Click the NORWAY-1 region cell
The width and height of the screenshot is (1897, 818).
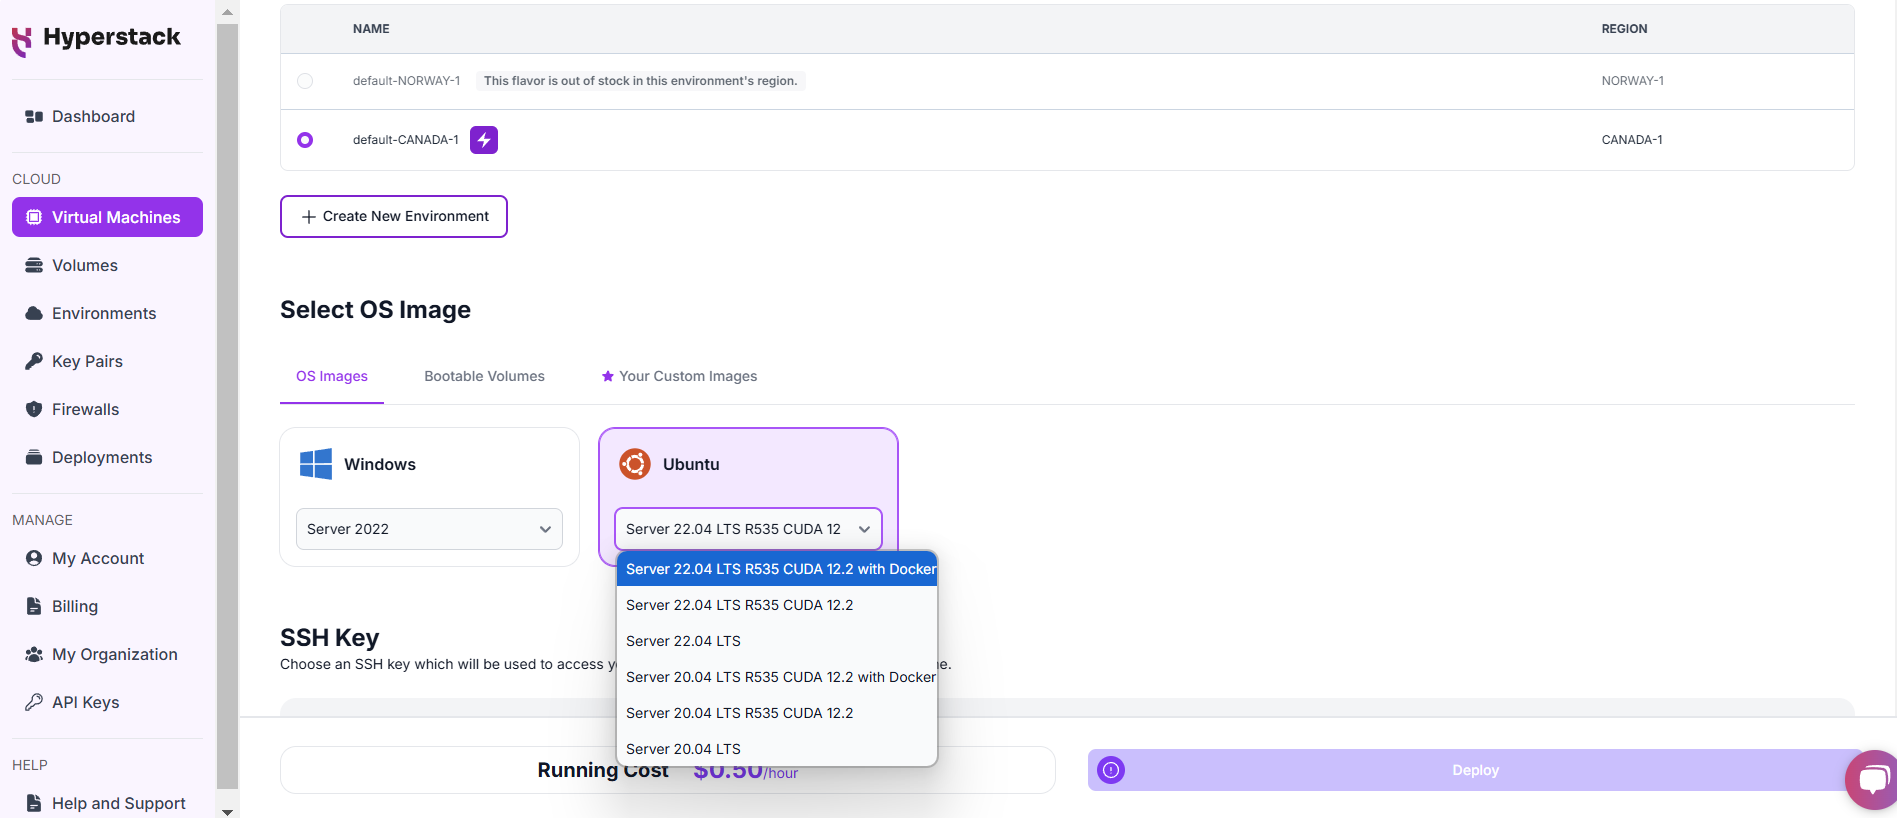pos(1632,81)
